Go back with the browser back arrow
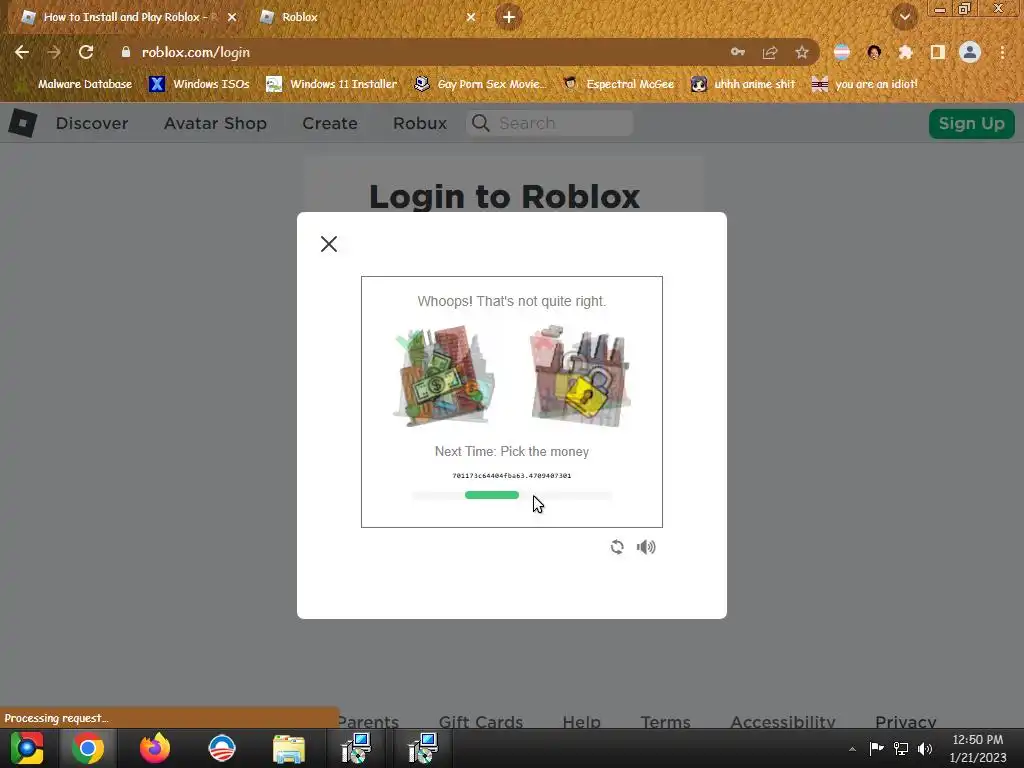Viewport: 1024px width, 768px height. point(22,52)
